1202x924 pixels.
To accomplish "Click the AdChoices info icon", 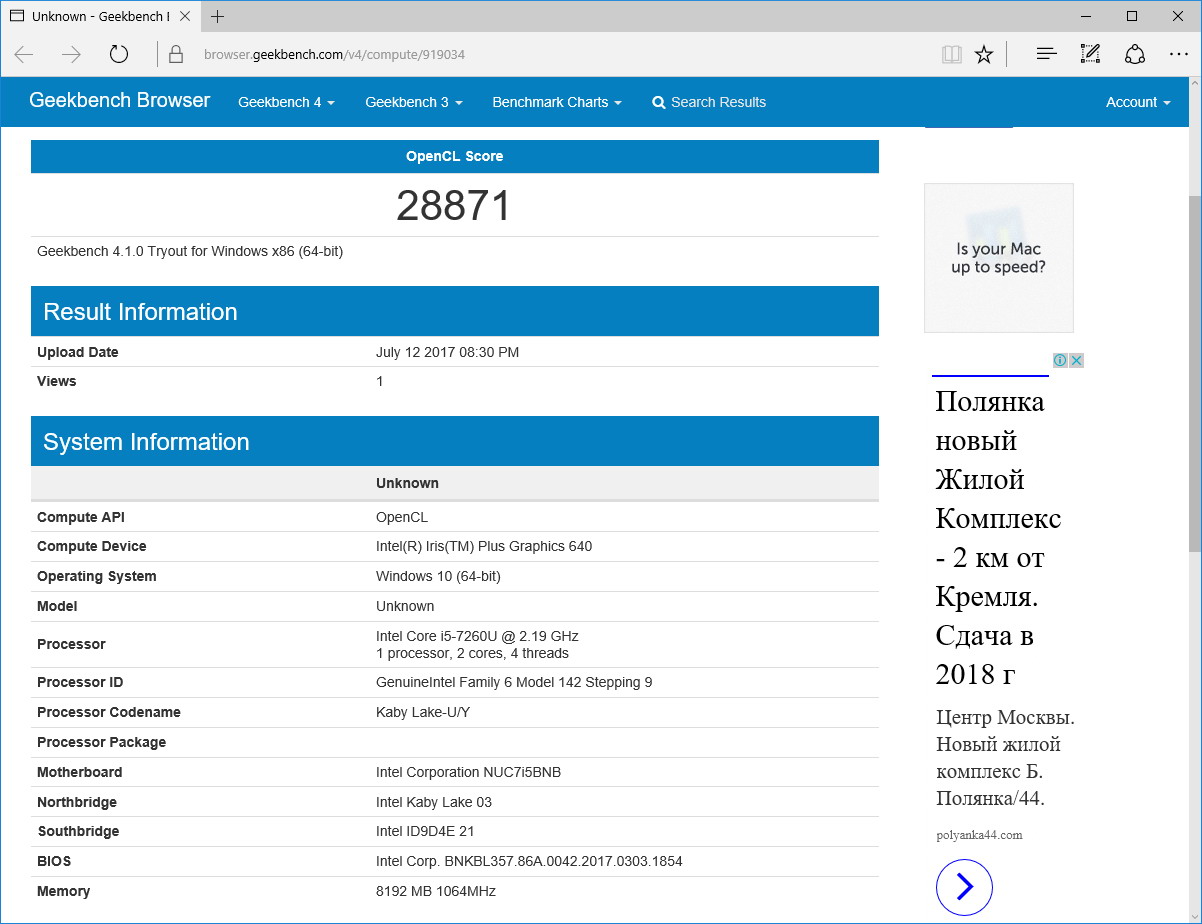I will [1060, 360].
